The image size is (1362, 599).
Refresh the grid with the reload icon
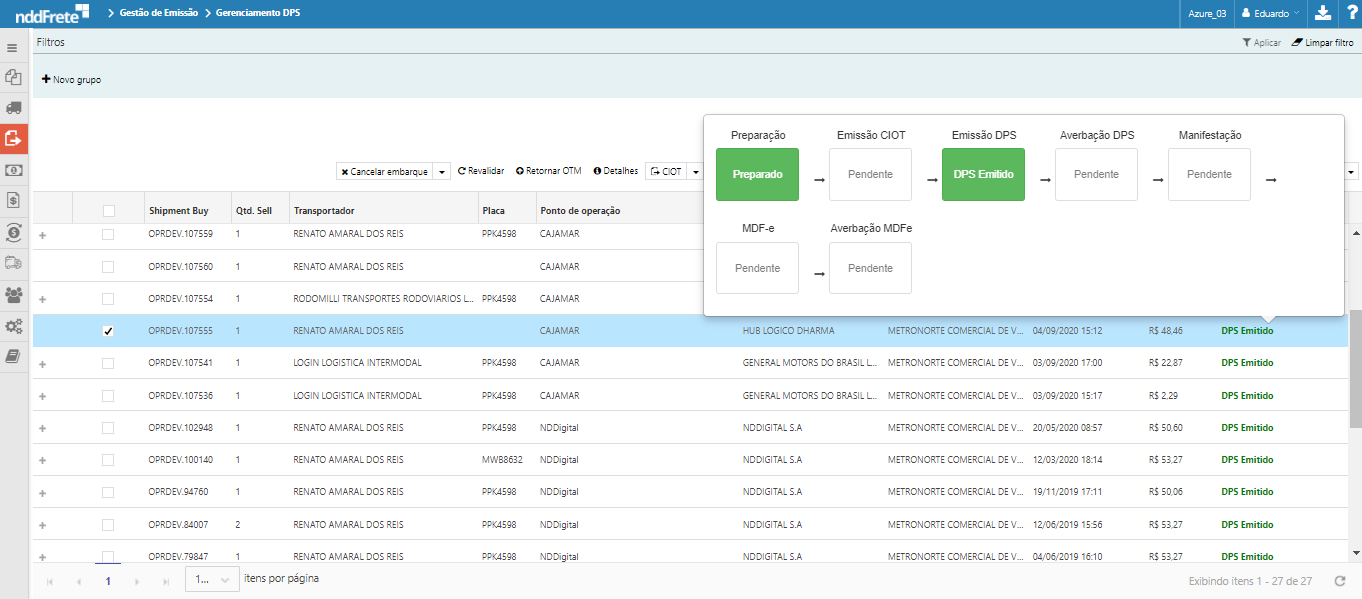click(x=1340, y=581)
